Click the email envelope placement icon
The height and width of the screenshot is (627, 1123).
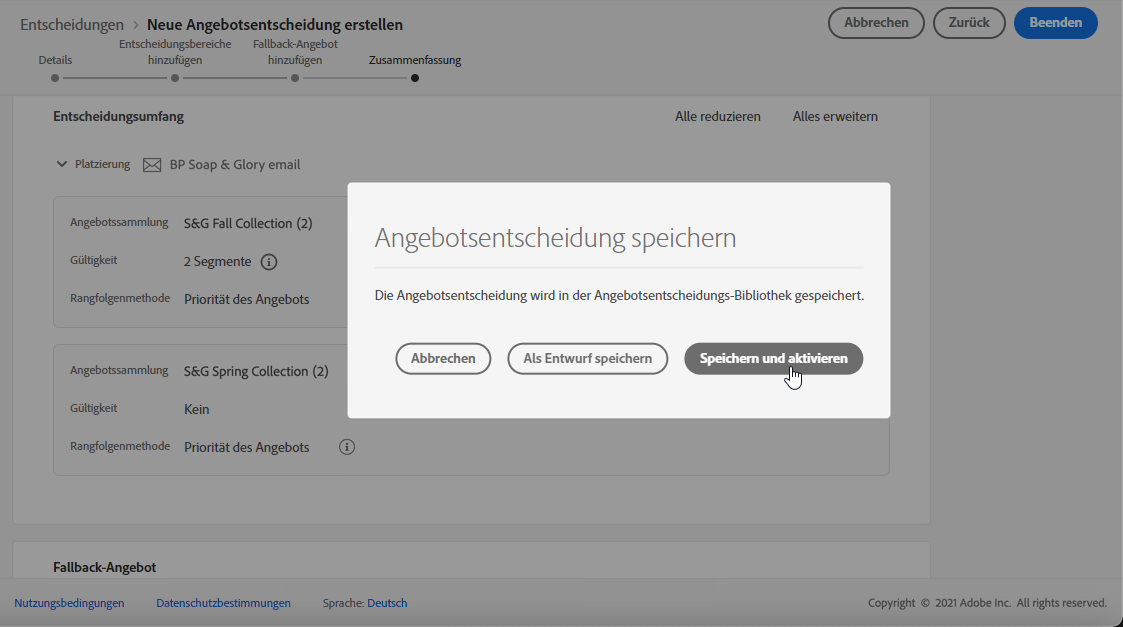152,165
